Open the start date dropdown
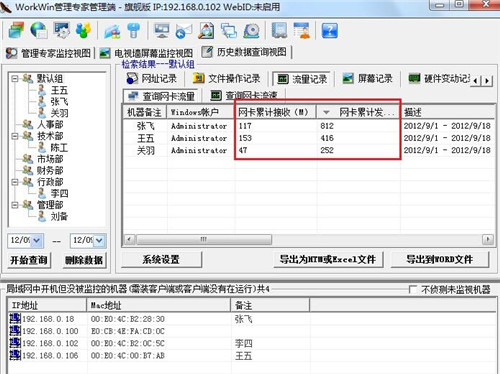 [37, 240]
